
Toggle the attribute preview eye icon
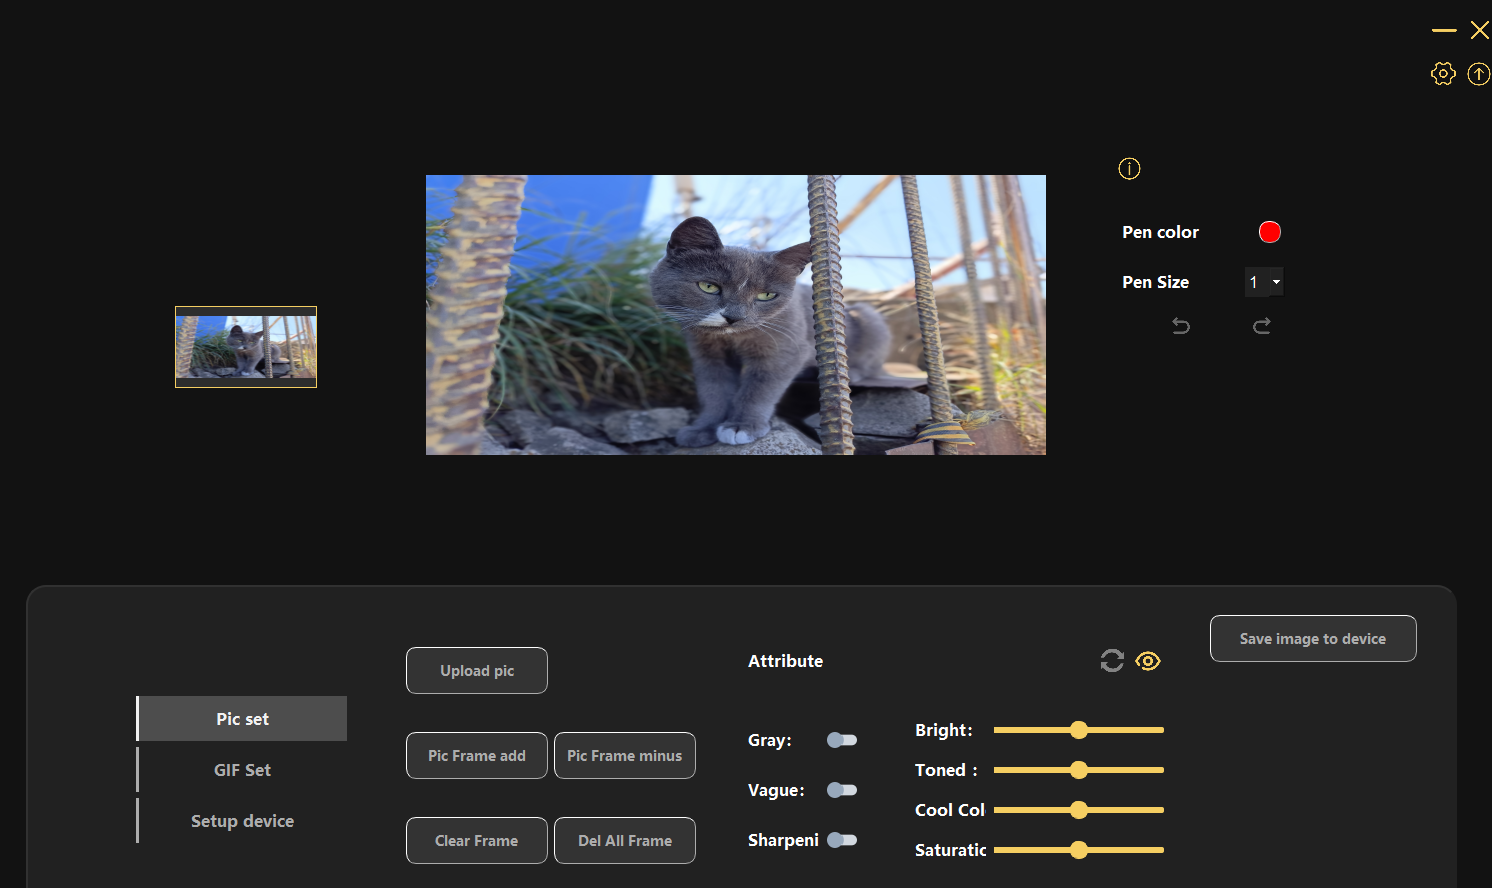pyautogui.click(x=1148, y=661)
